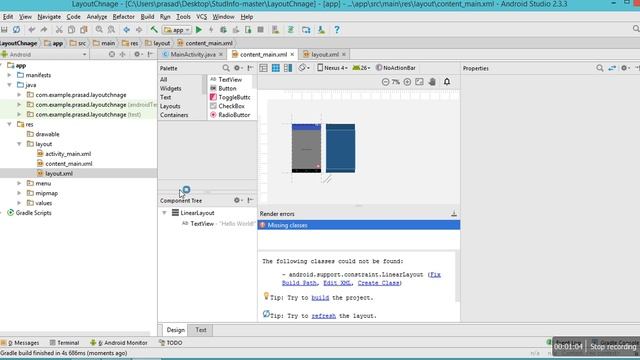Screen dimensions: 640x360
Task: Select the RadioButton palette widget
Action: pos(230,115)
